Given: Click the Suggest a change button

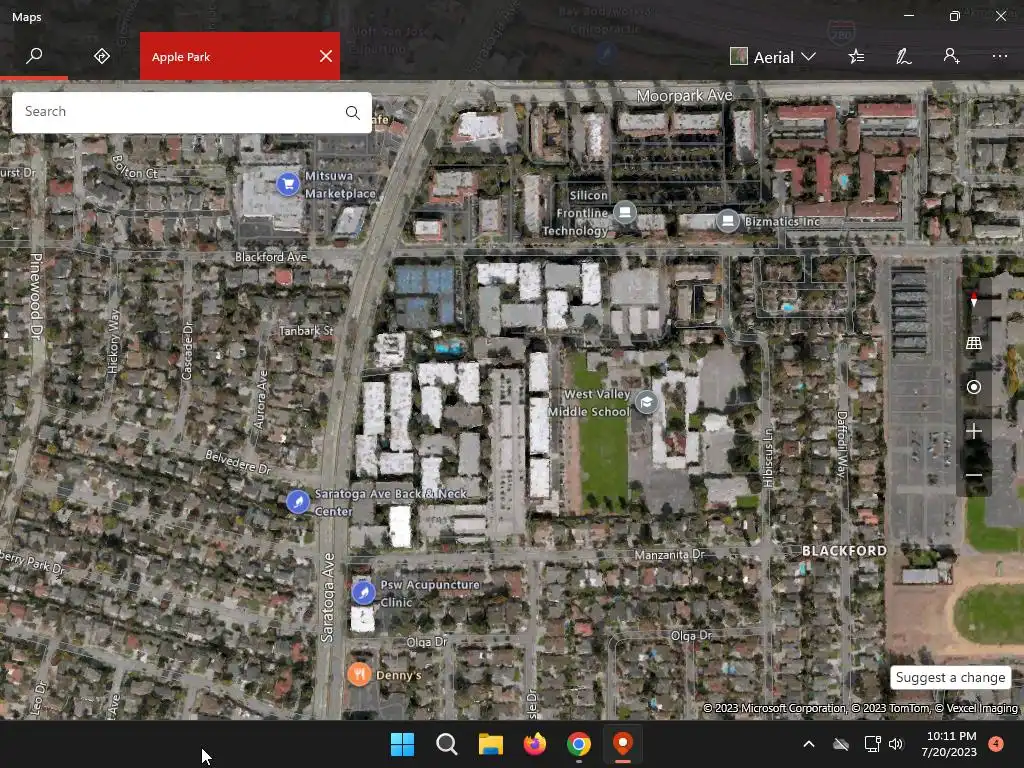Looking at the screenshot, I should coord(950,677).
